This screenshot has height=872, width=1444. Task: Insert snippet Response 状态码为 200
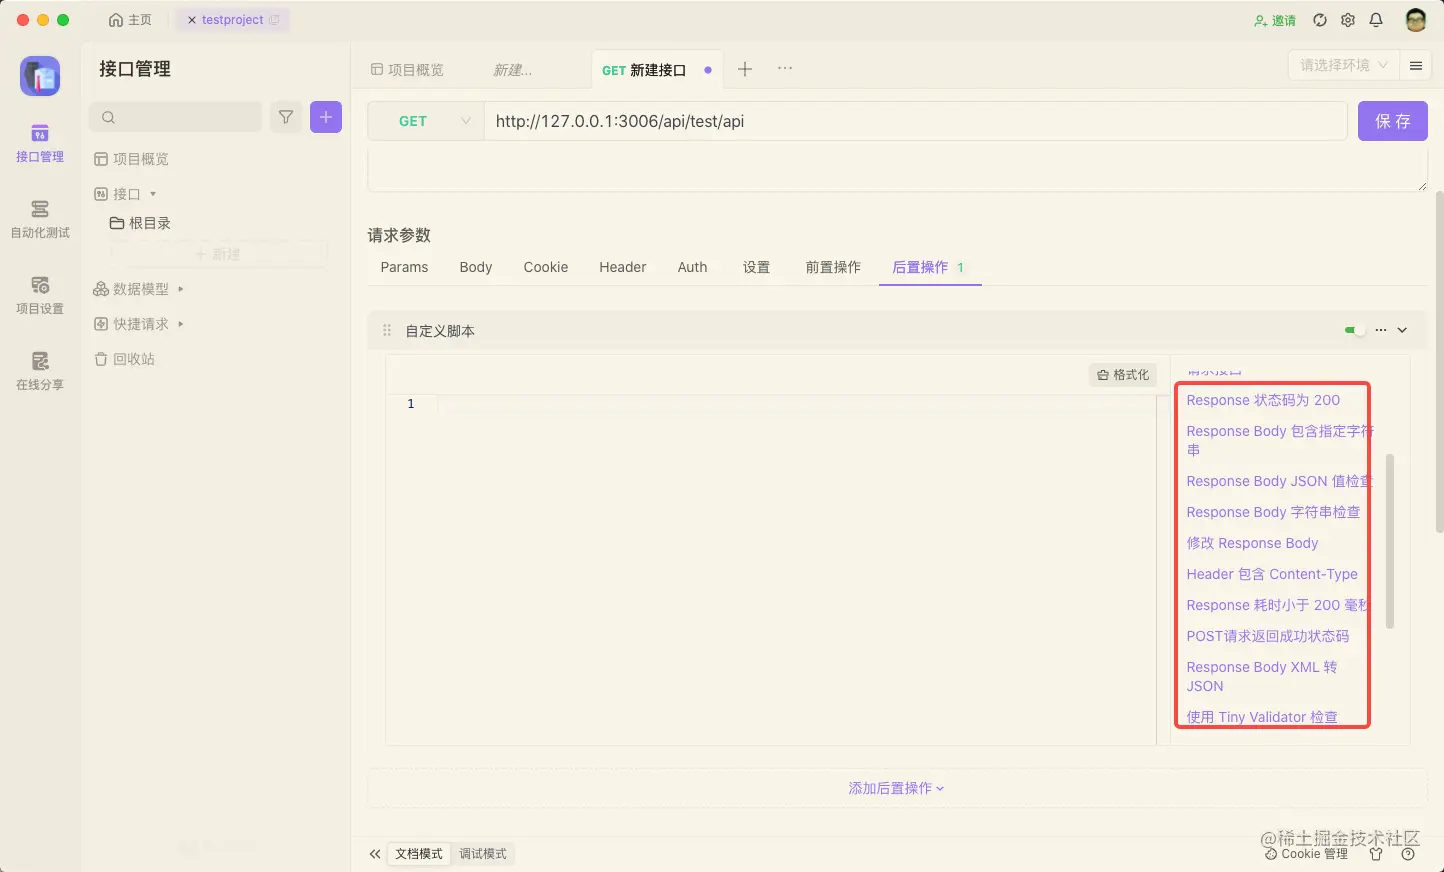[x=1263, y=400]
